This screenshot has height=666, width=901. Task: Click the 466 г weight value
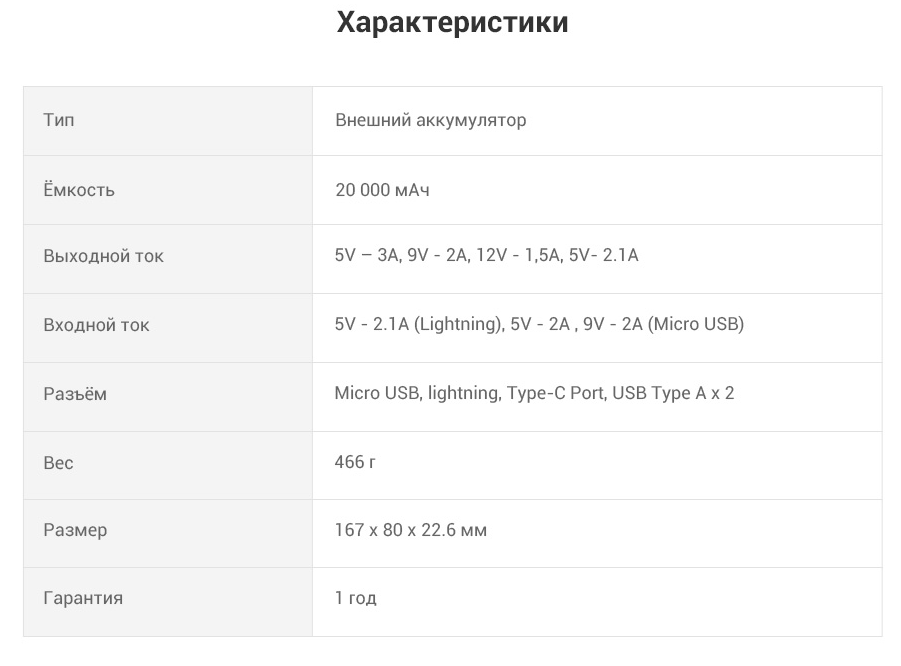pyautogui.click(x=355, y=462)
